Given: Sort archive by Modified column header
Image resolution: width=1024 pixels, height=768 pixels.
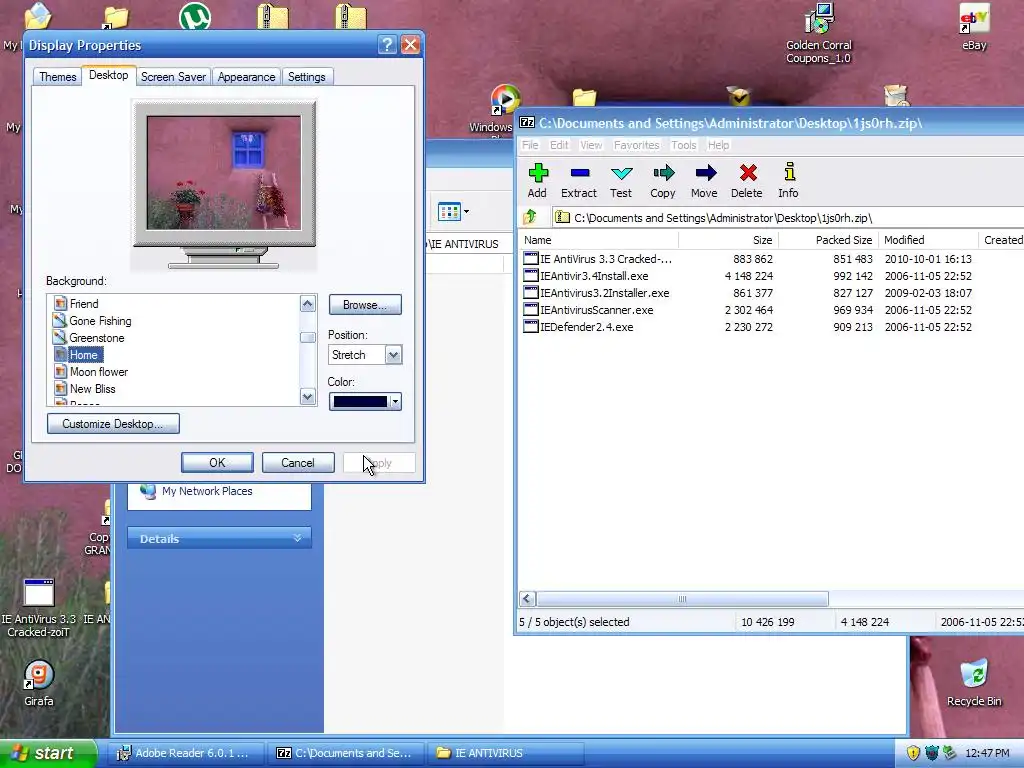Looking at the screenshot, I should (928, 240).
